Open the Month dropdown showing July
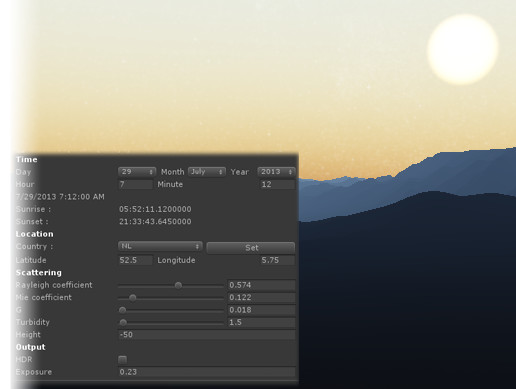The height and width of the screenshot is (389, 516). 207,172
